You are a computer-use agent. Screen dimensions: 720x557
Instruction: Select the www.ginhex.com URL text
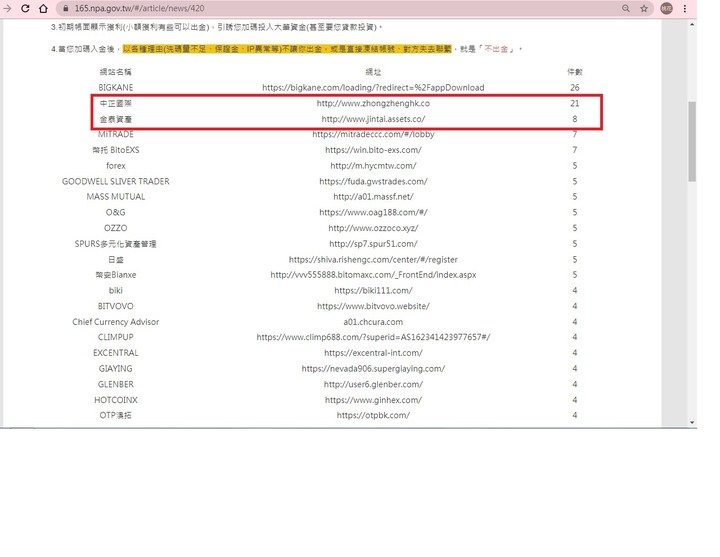click(373, 400)
